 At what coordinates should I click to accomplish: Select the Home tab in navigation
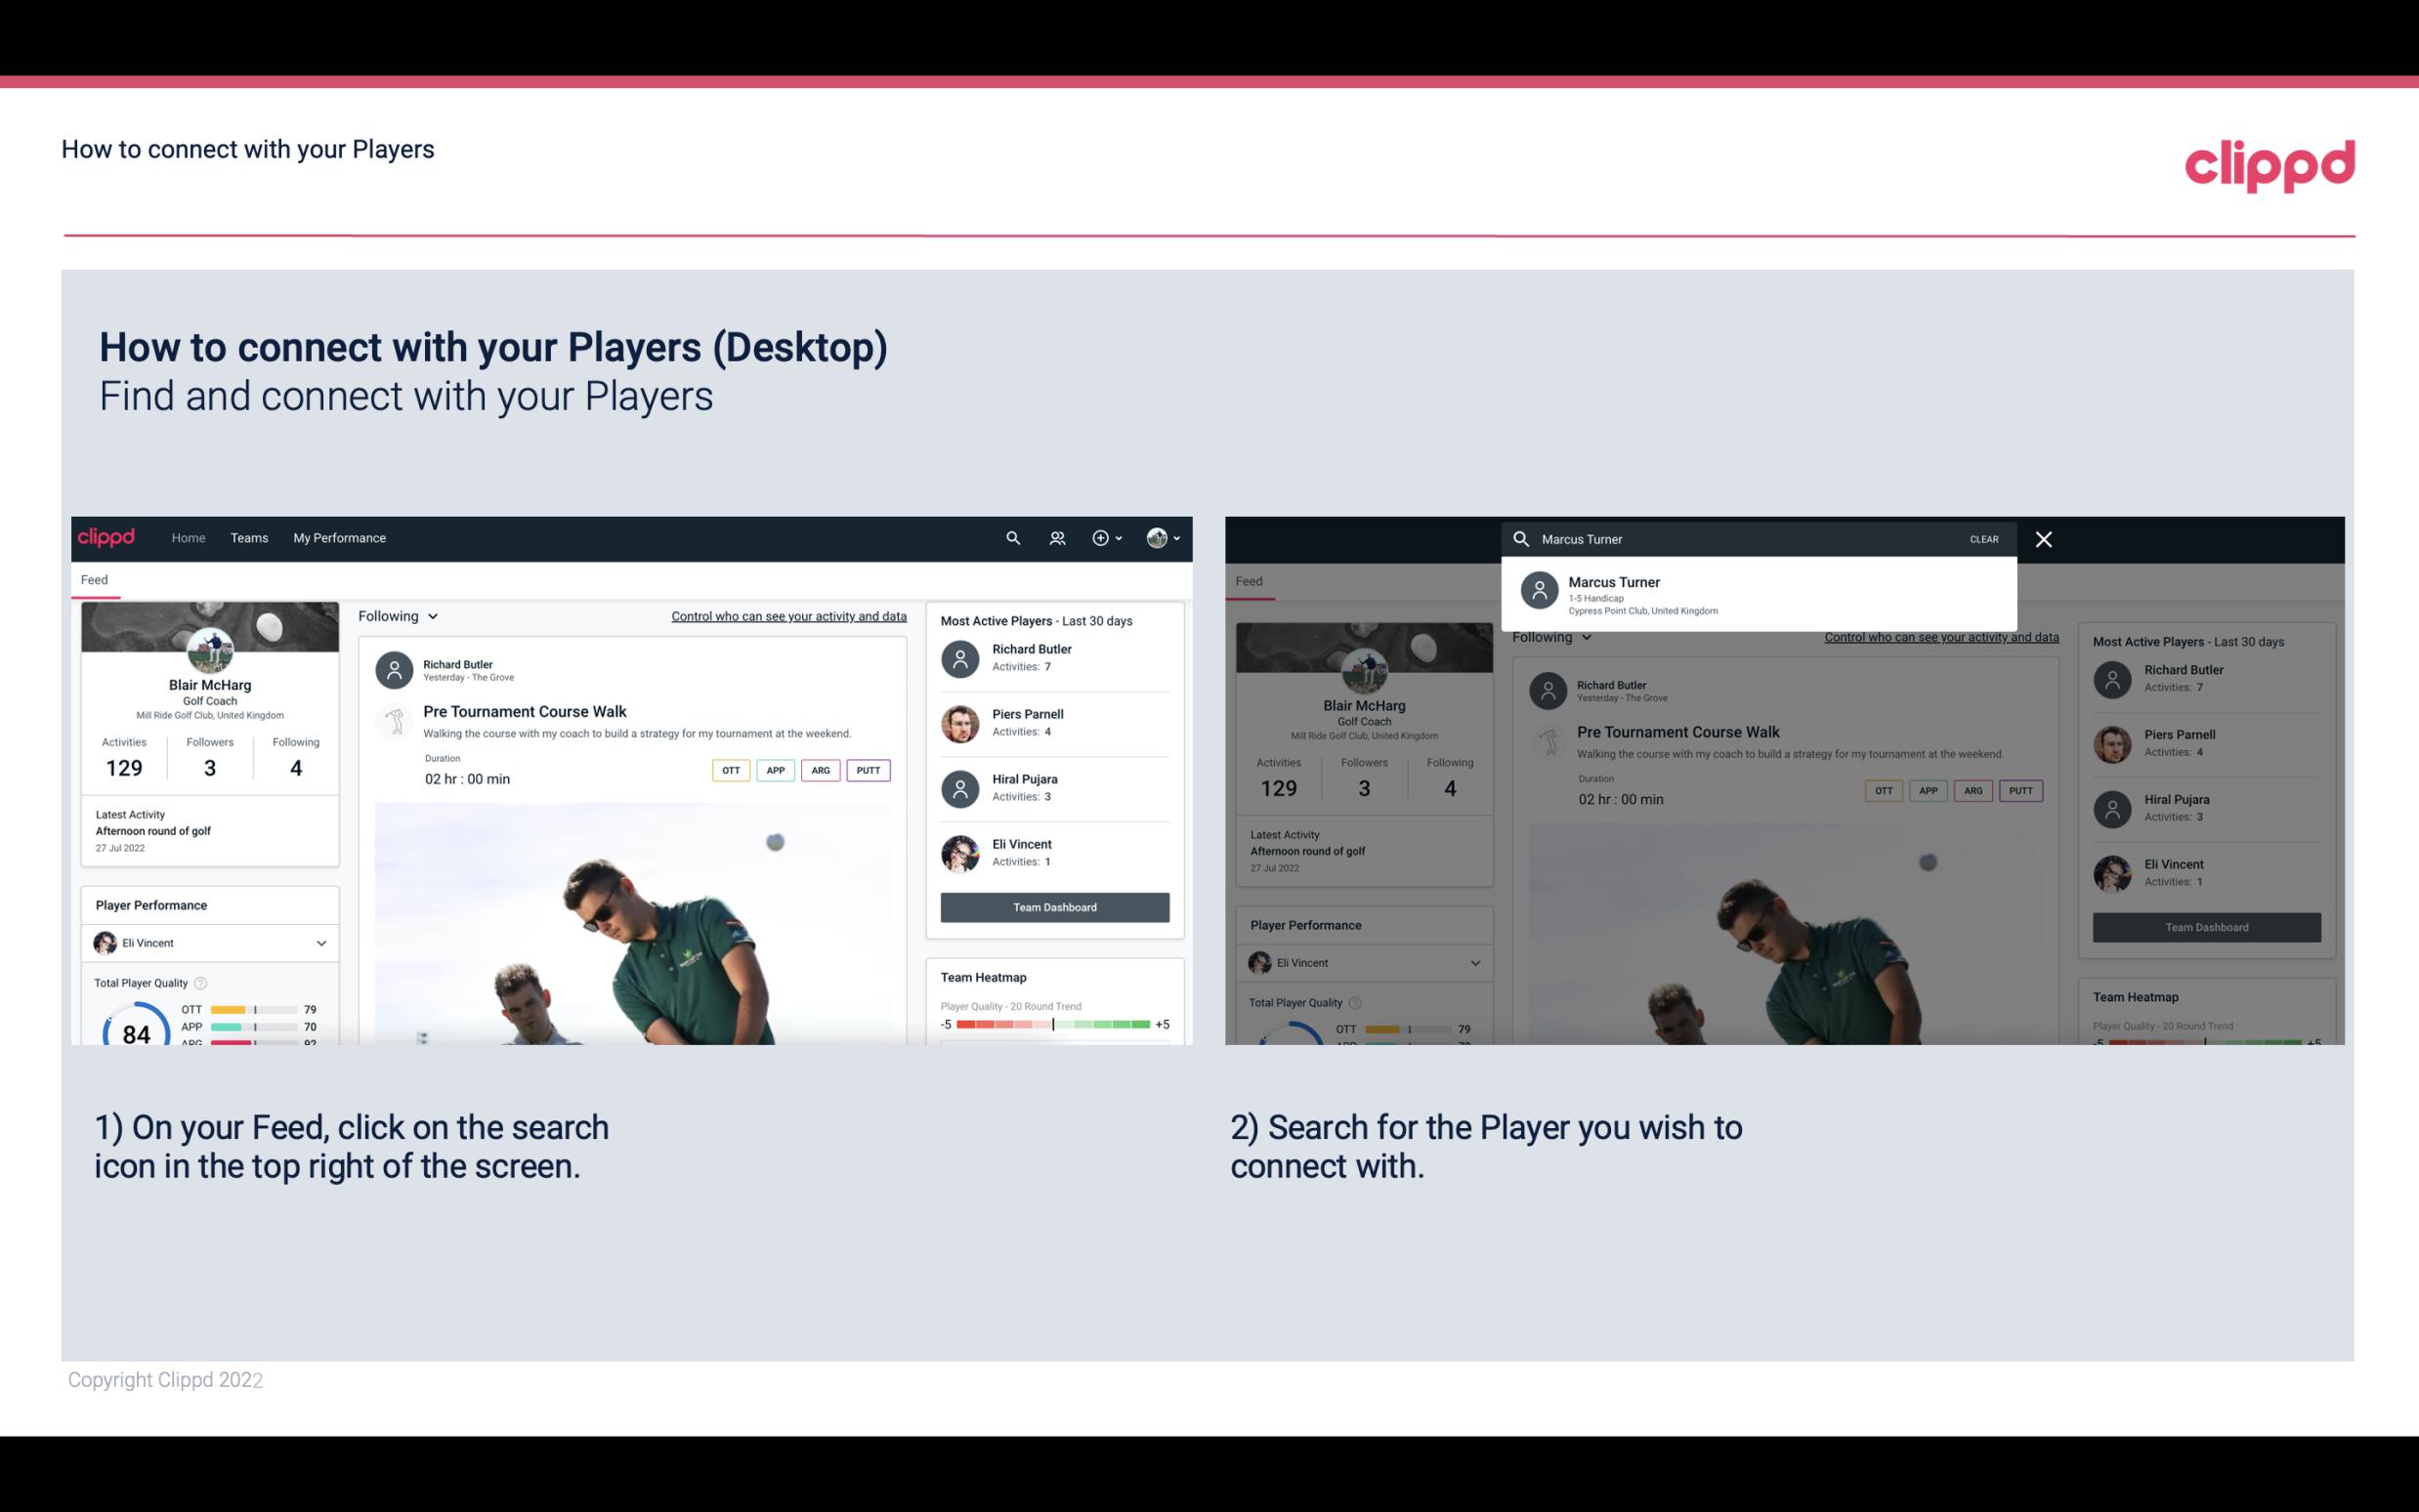coord(187,536)
